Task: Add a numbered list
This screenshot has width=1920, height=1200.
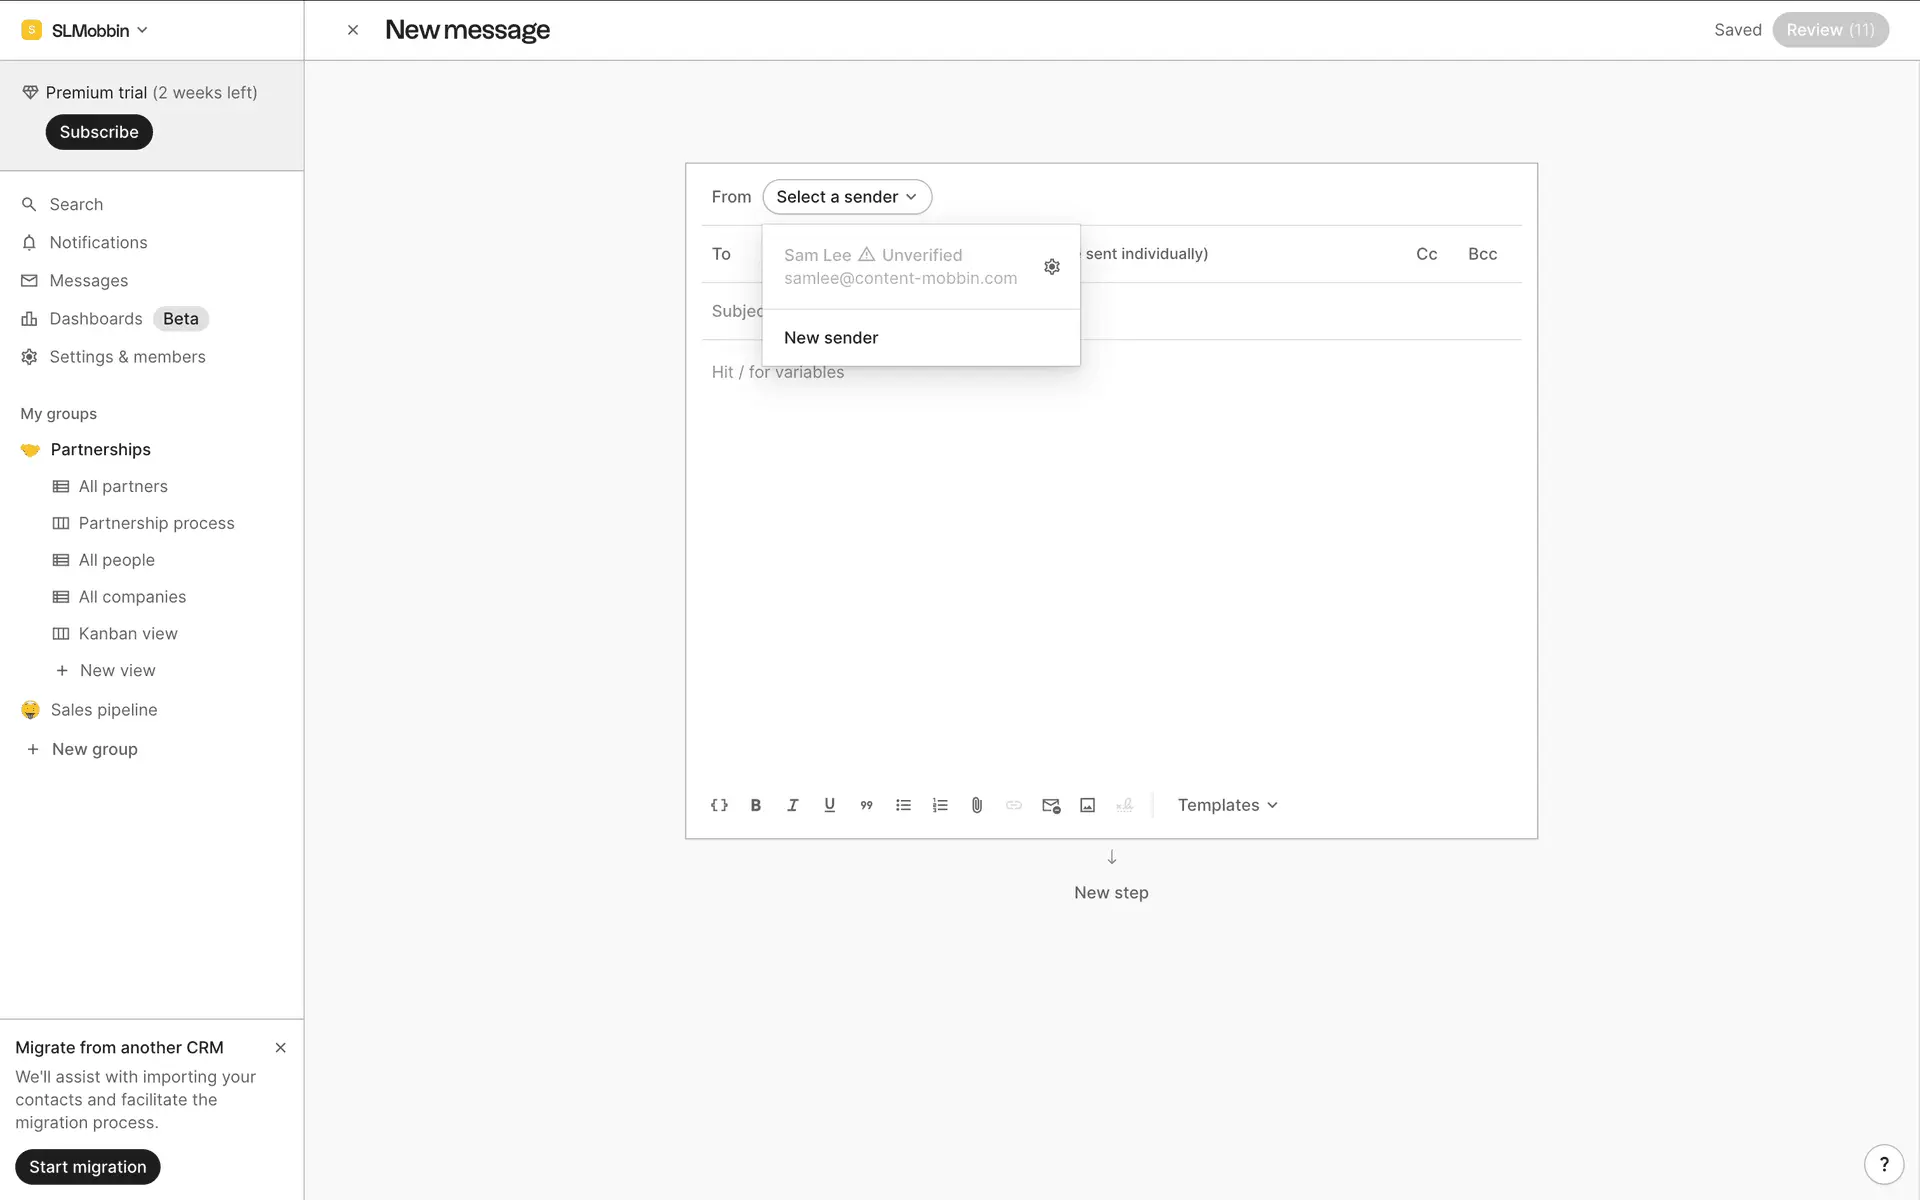Action: pyautogui.click(x=940, y=805)
